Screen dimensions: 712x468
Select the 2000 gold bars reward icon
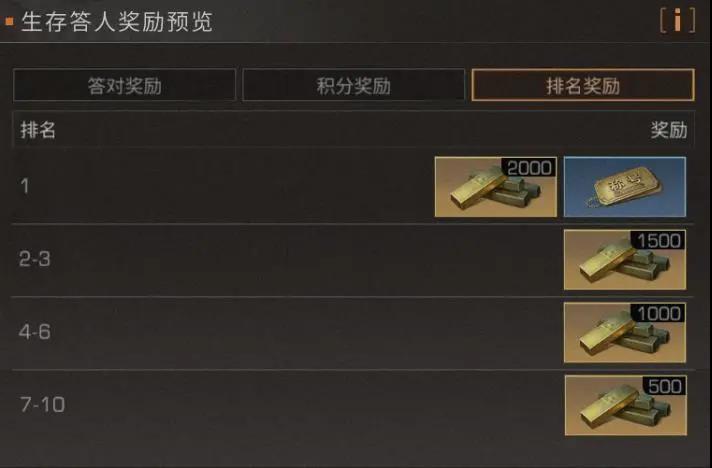[495, 187]
